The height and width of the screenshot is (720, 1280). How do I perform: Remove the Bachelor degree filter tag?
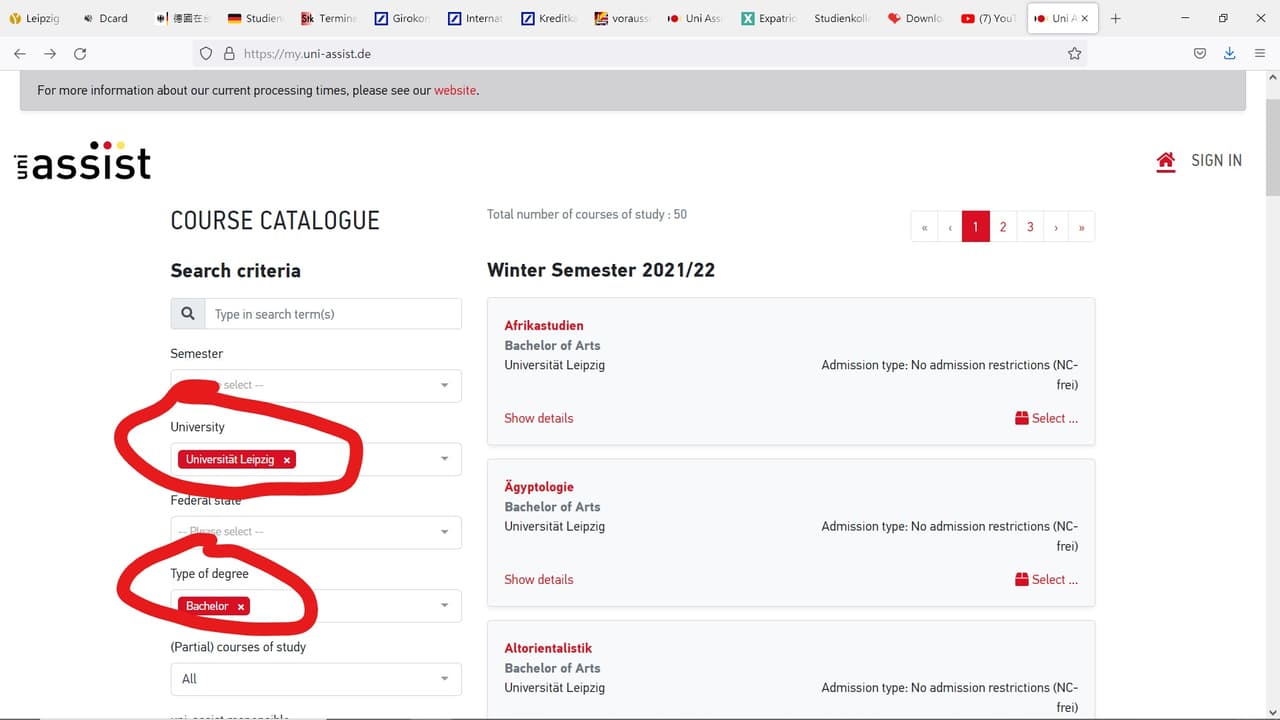pos(241,607)
